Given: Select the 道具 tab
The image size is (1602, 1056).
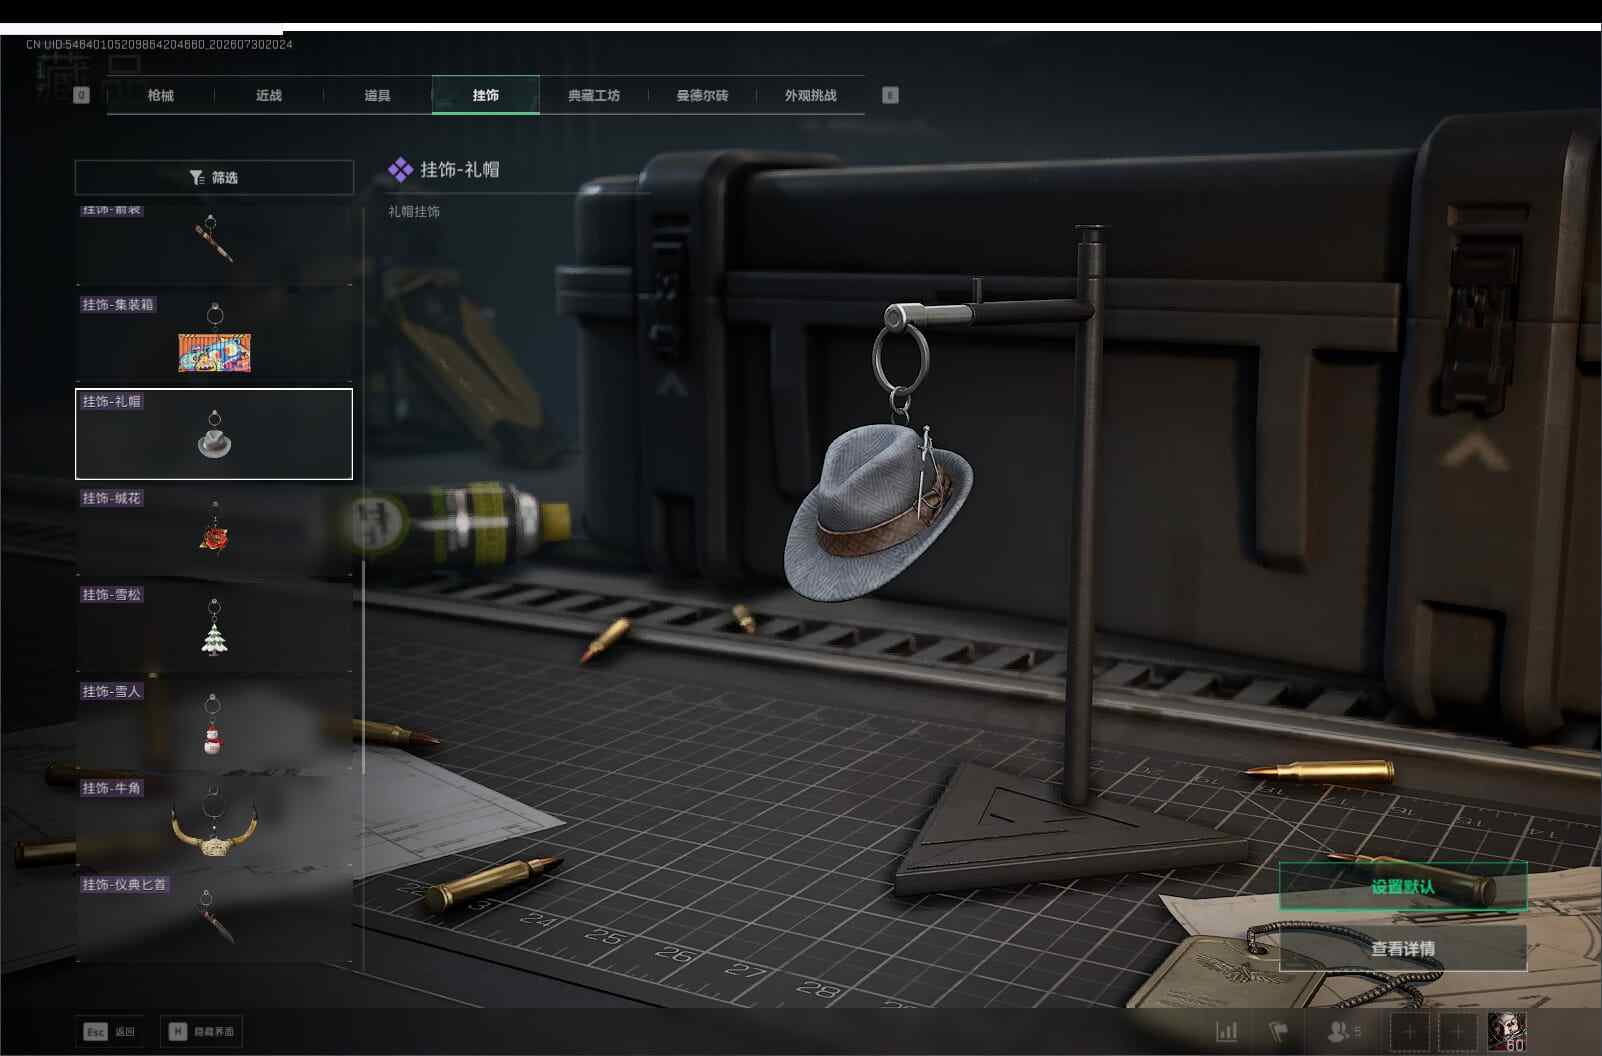Looking at the screenshot, I should 377,95.
